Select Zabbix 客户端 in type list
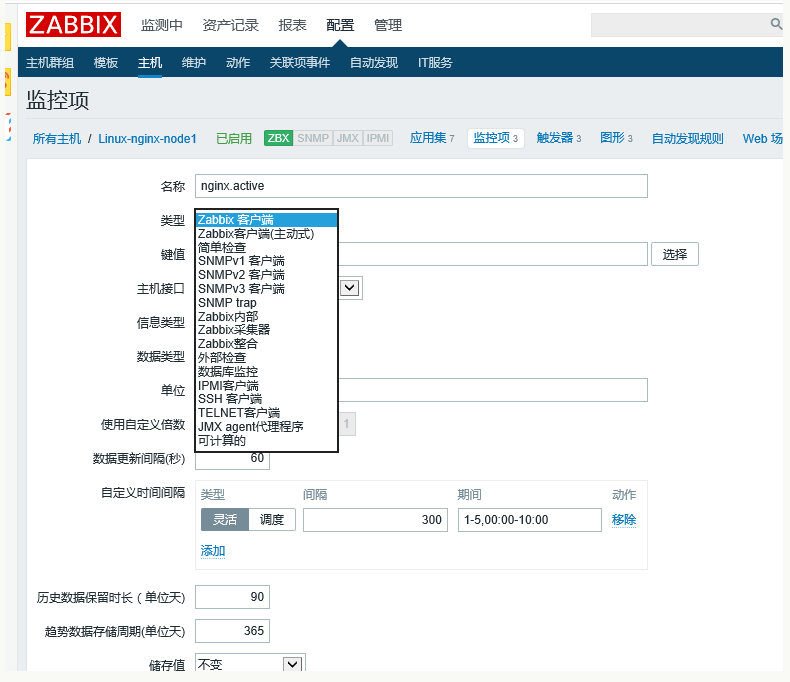This screenshot has height=682, width=790. pos(266,220)
